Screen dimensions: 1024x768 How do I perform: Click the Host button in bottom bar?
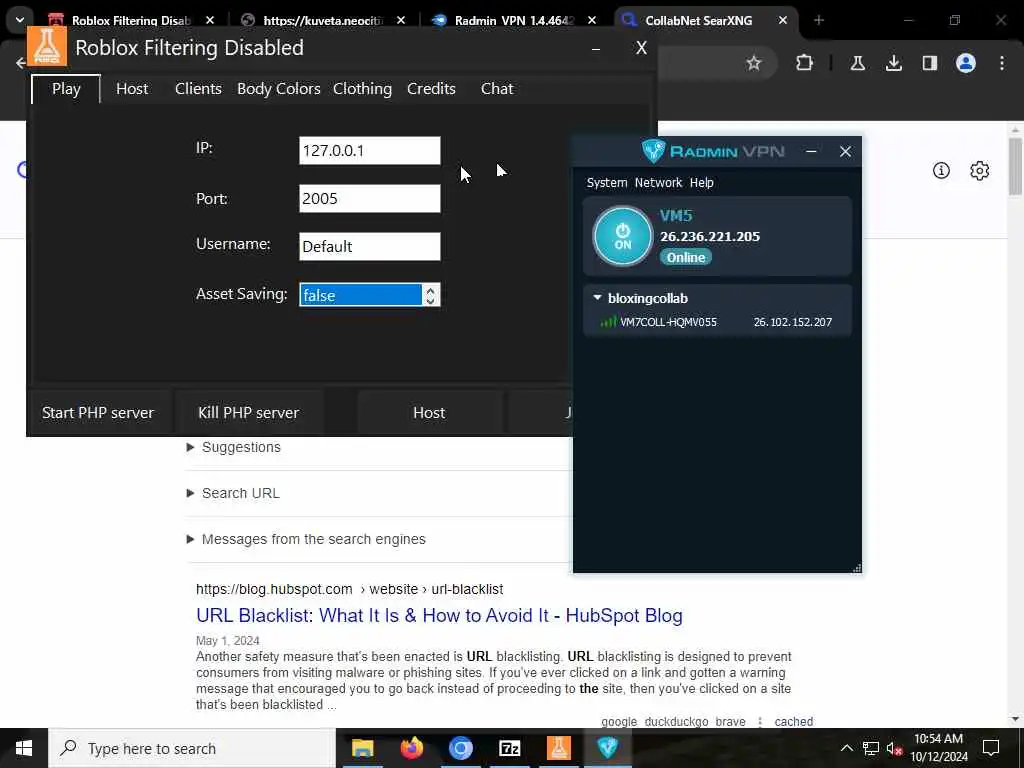[x=429, y=413]
